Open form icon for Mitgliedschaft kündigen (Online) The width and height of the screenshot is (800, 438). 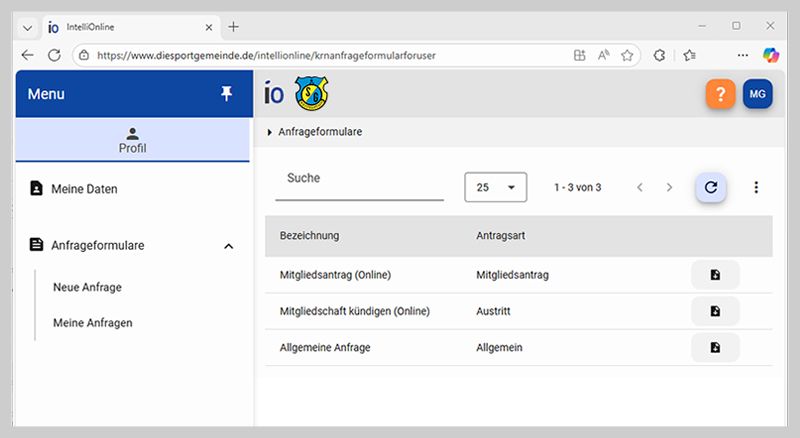pyautogui.click(x=715, y=311)
